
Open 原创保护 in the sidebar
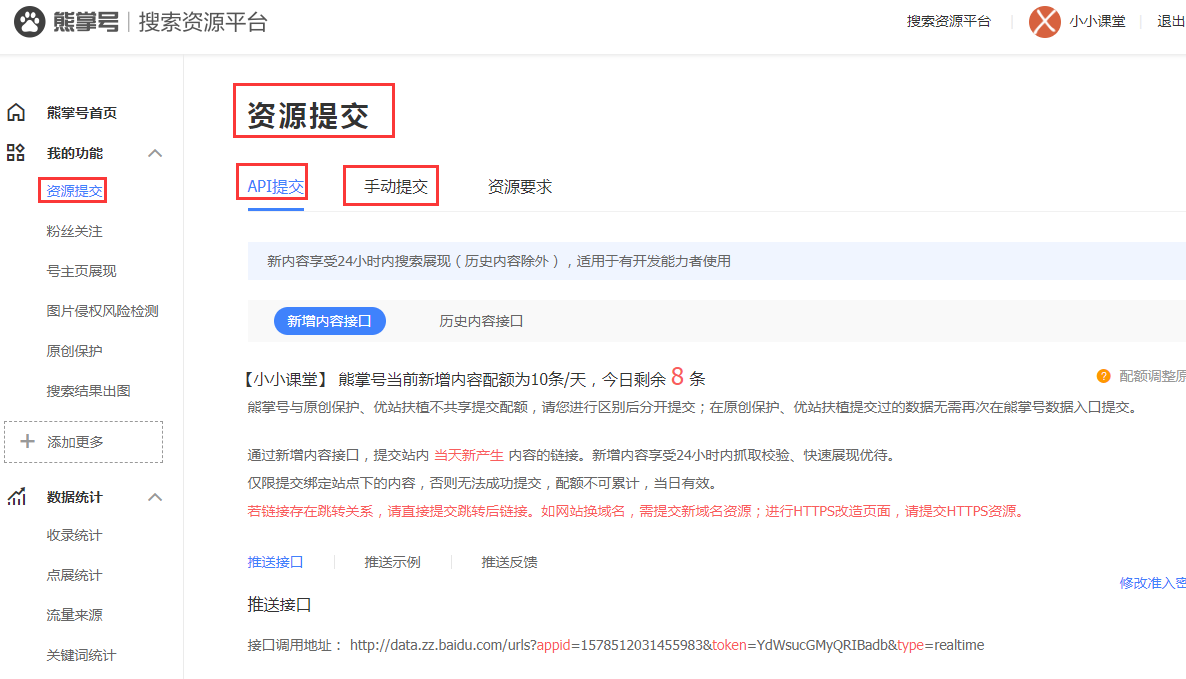click(x=74, y=351)
